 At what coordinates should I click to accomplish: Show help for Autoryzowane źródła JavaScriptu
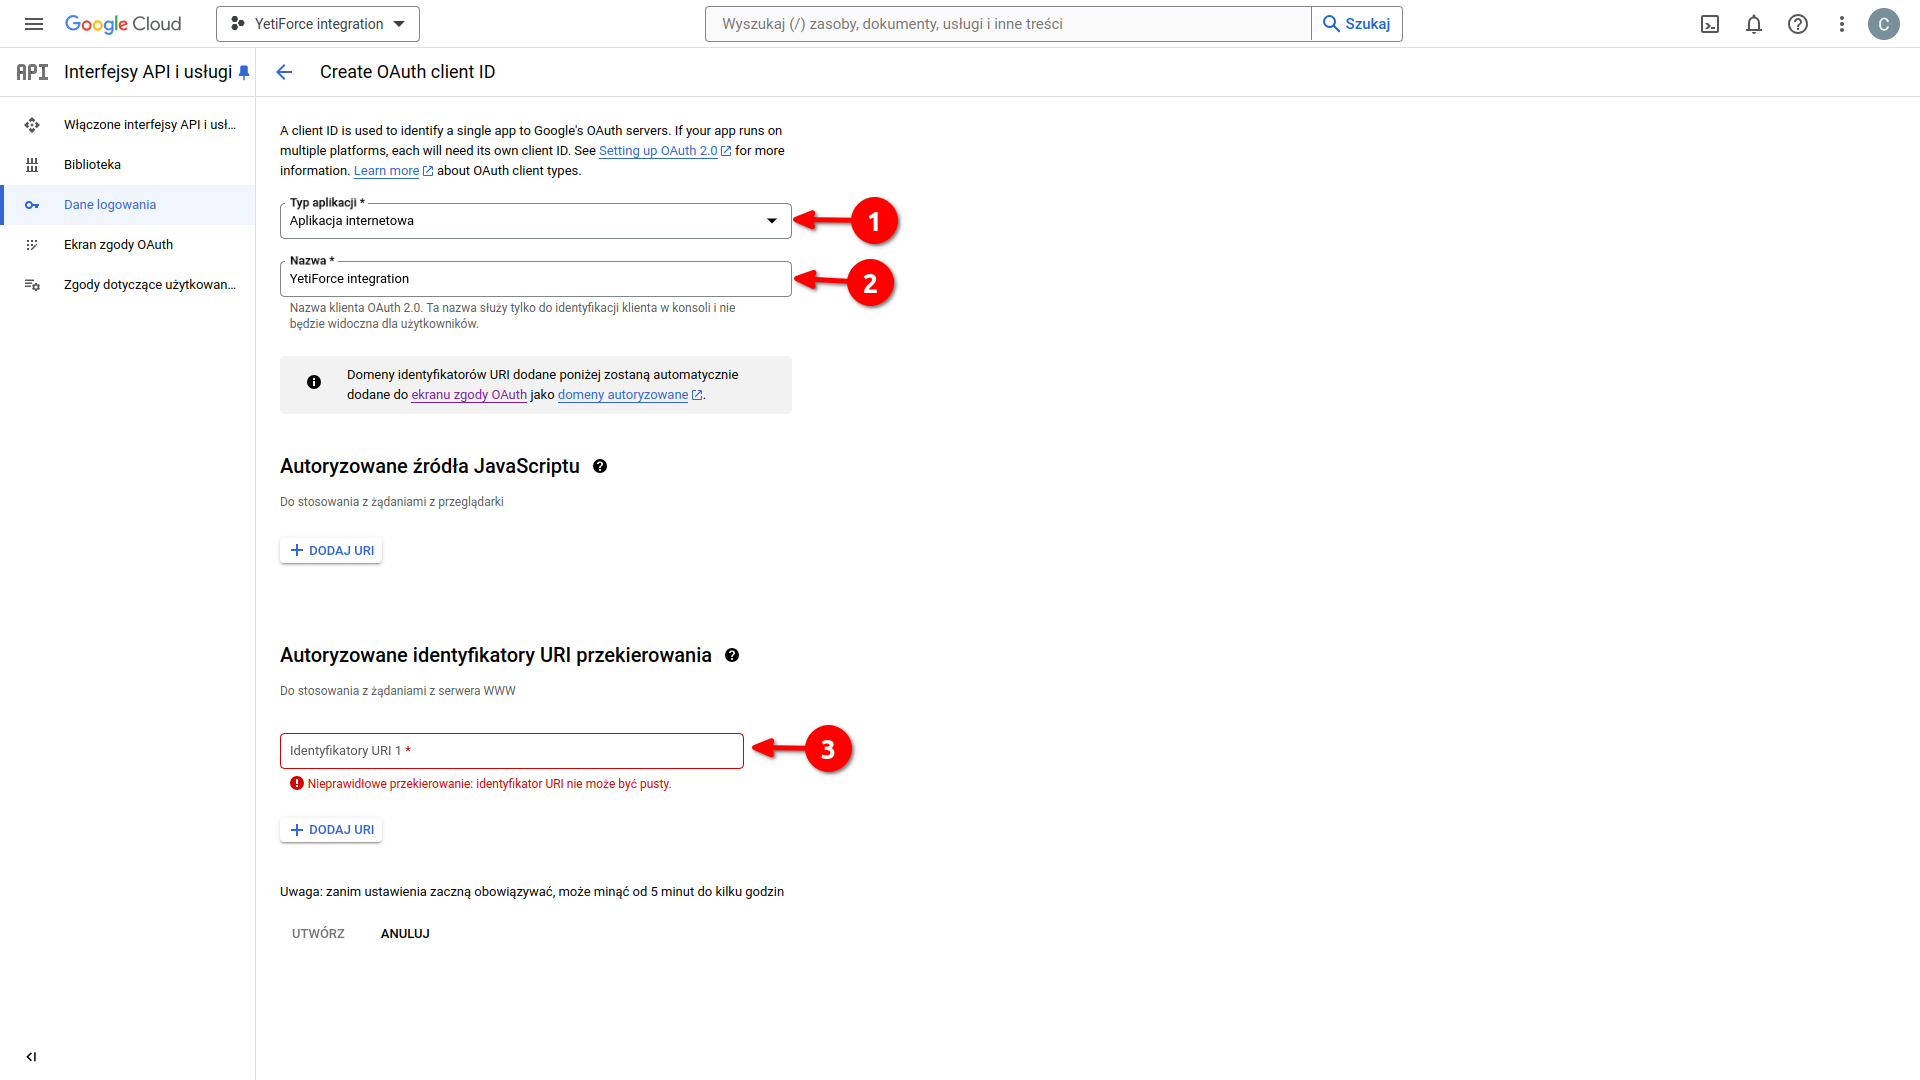(600, 466)
